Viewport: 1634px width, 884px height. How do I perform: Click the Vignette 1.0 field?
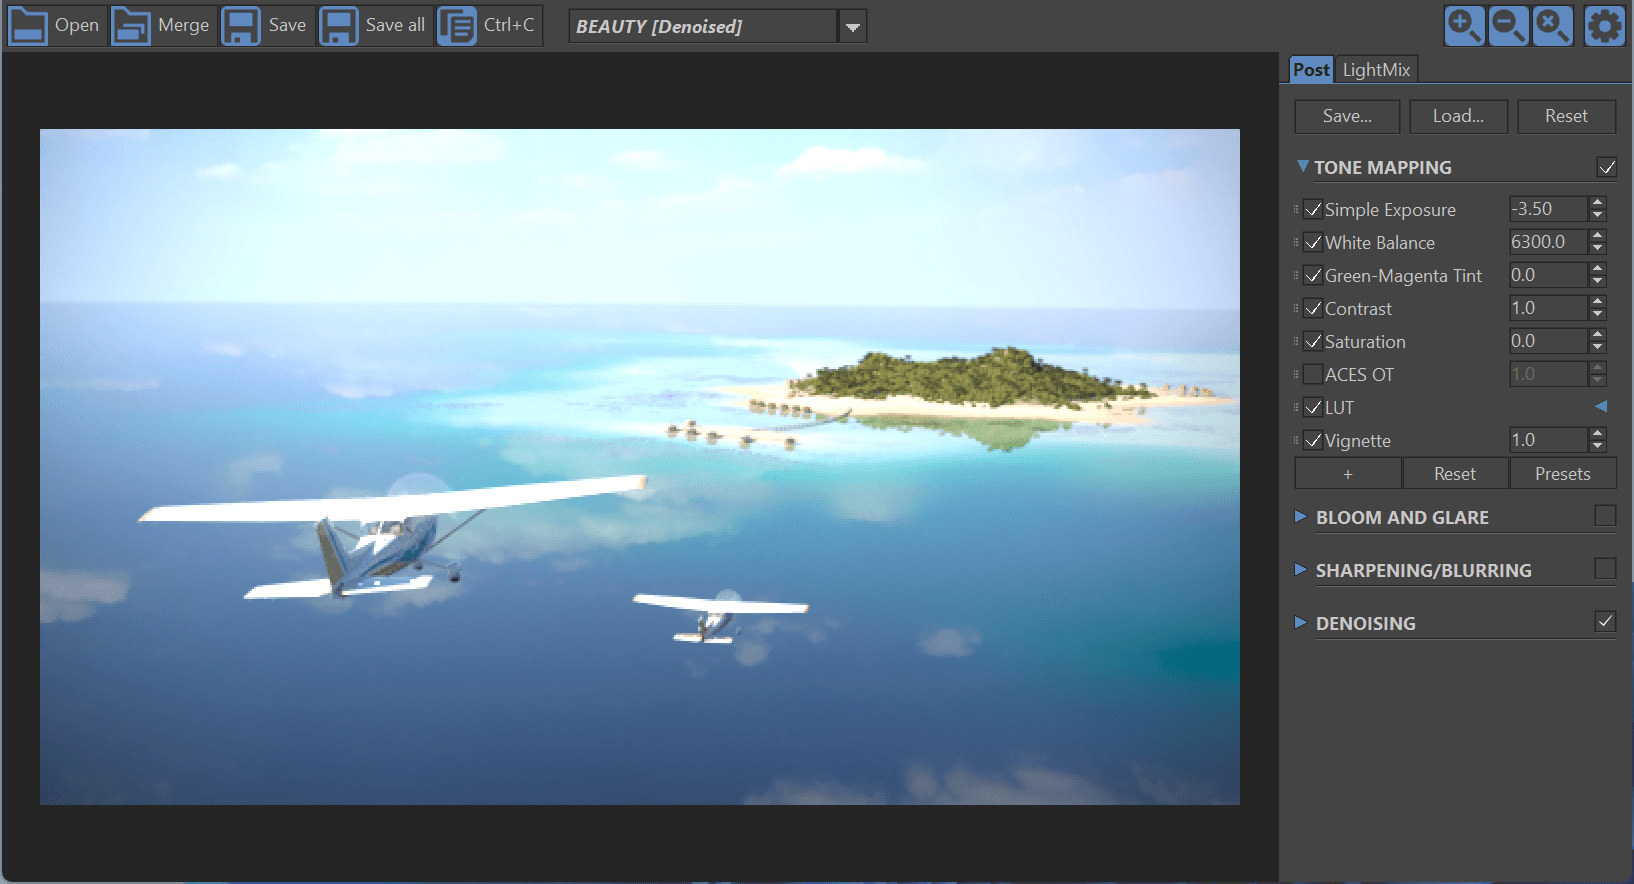[x=1547, y=440]
